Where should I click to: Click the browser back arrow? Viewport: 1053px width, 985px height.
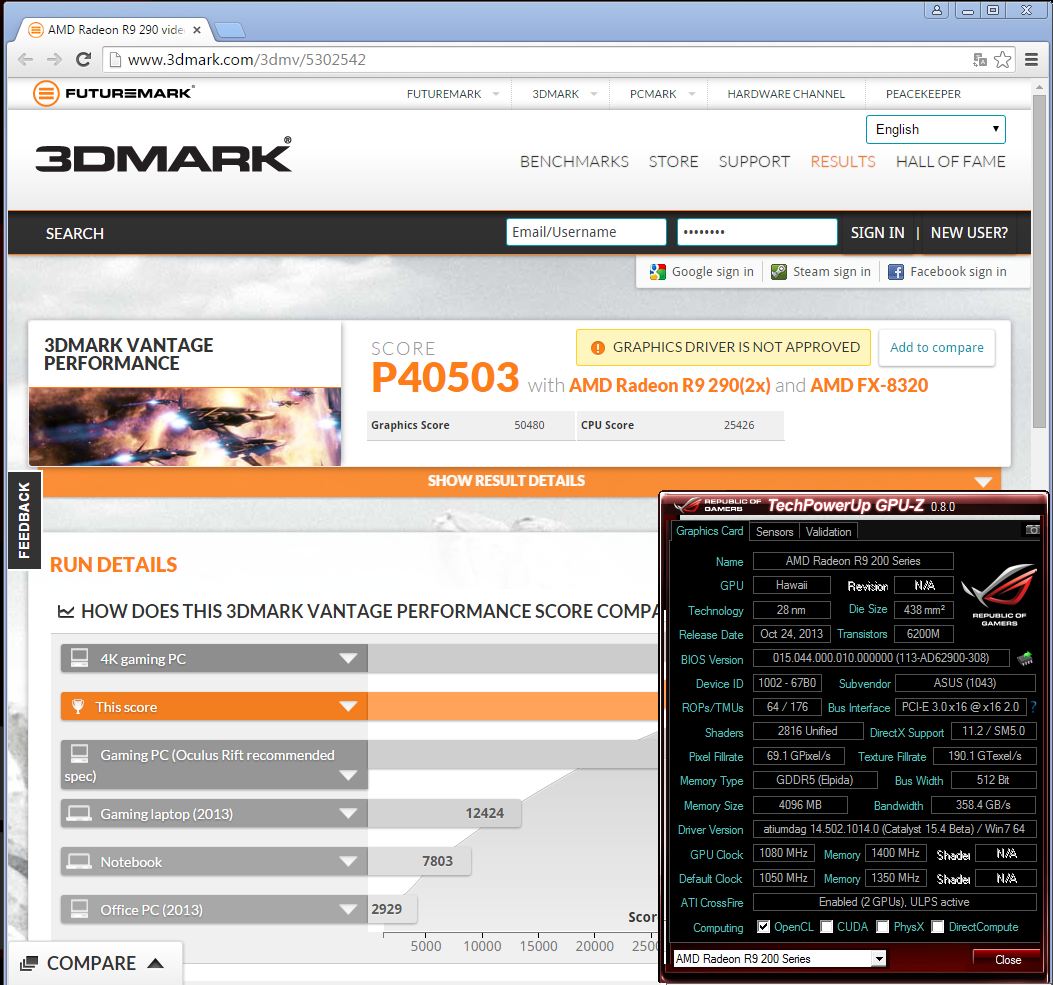[26, 60]
